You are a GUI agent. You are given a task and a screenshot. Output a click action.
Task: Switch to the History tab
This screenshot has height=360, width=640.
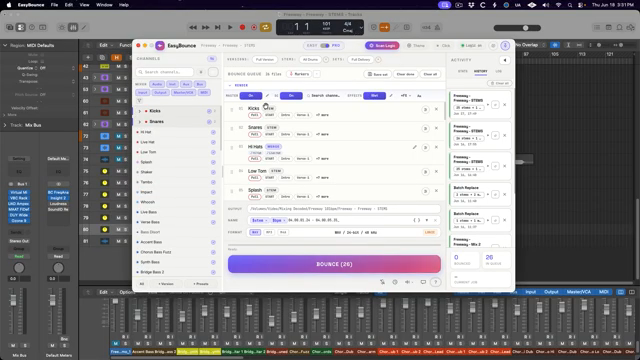pyautogui.click(x=480, y=71)
